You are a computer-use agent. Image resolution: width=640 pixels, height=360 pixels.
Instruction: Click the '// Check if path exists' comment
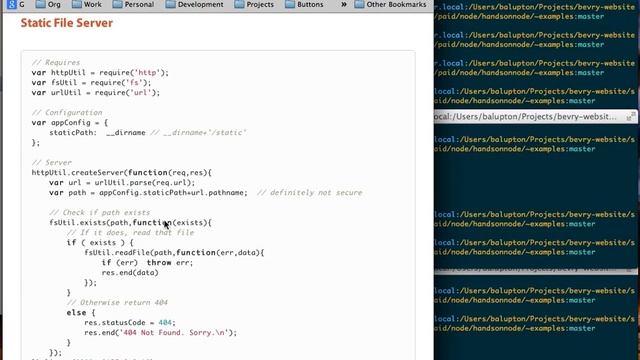[100, 213]
